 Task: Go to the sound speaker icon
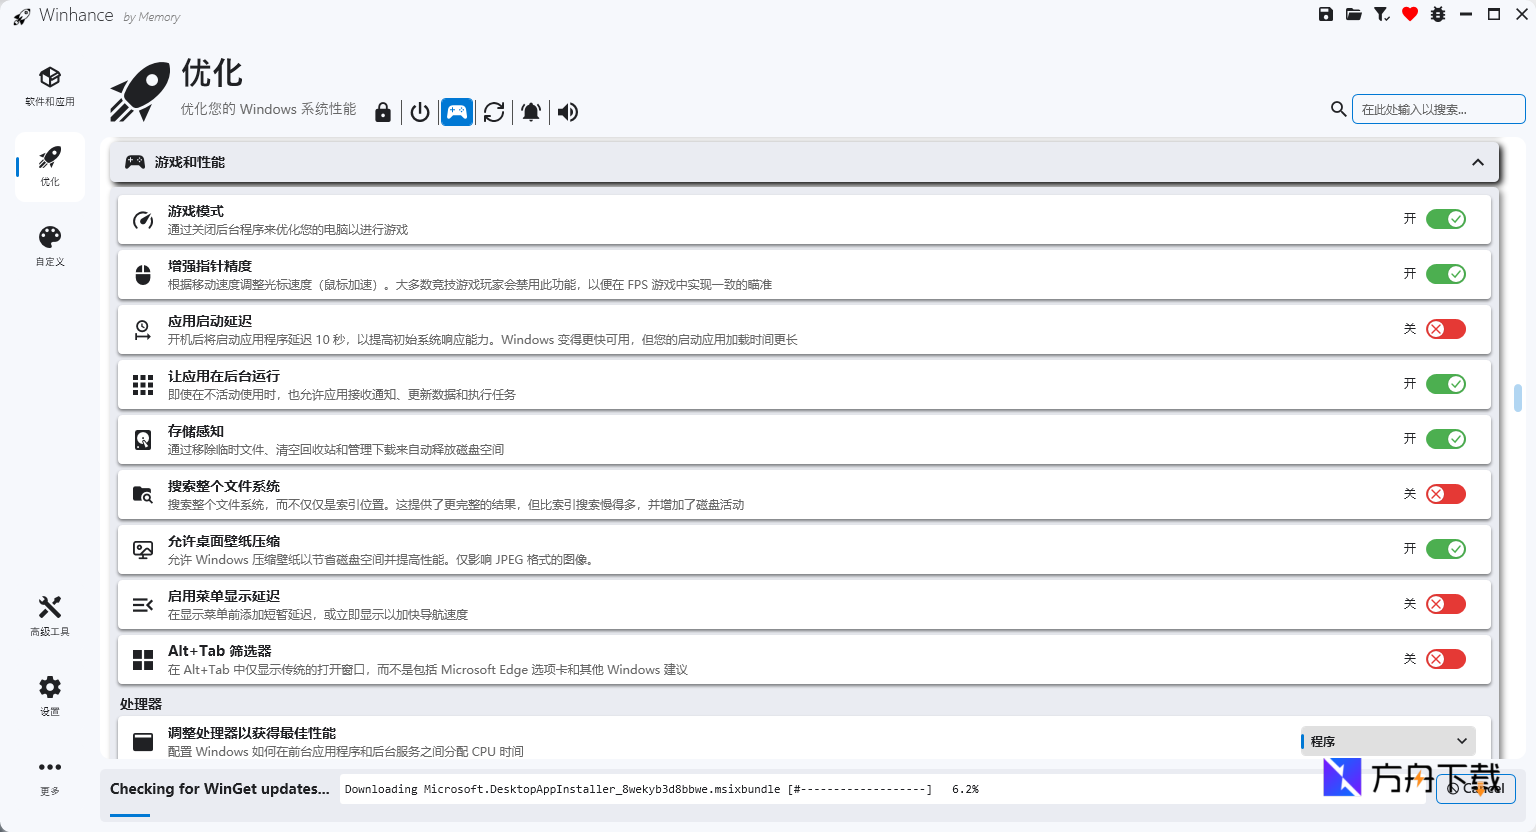[568, 112]
